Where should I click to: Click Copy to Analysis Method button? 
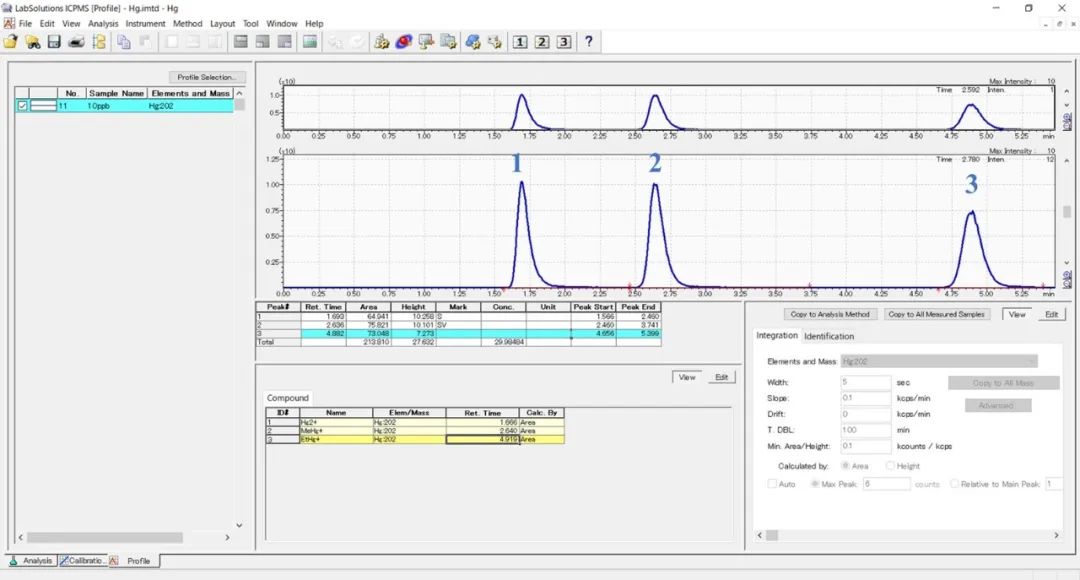point(831,314)
